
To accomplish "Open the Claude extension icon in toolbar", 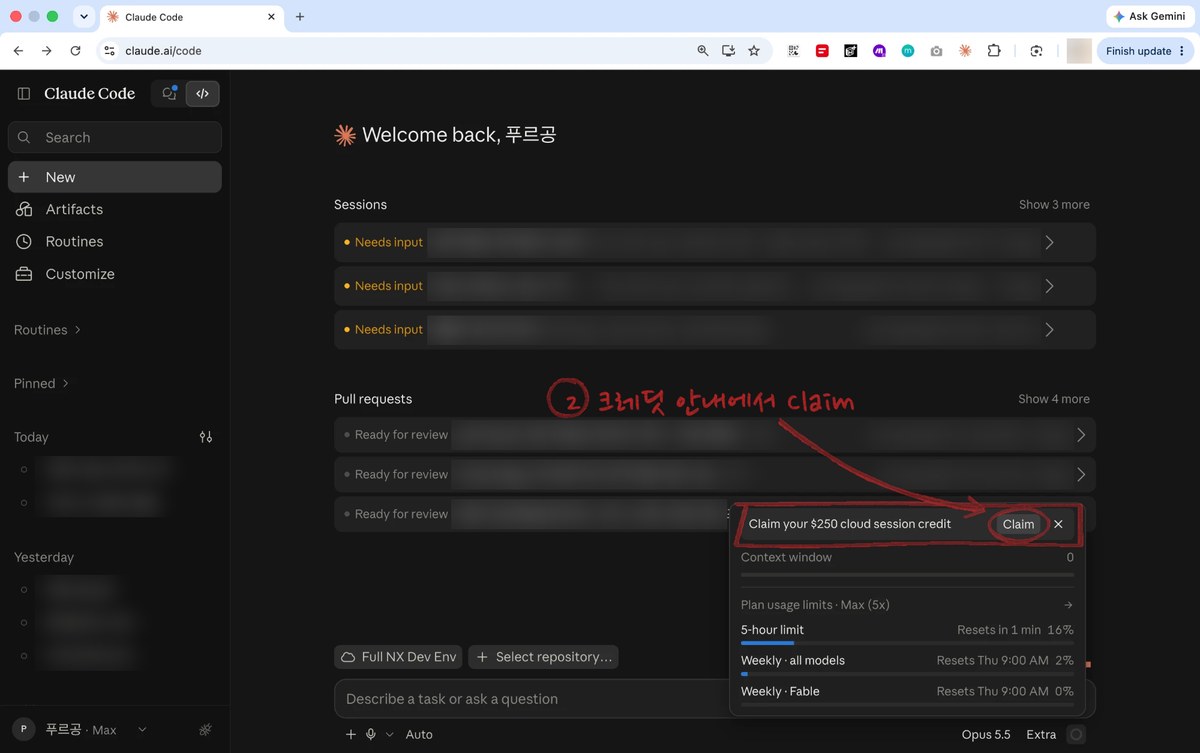I will 965,51.
